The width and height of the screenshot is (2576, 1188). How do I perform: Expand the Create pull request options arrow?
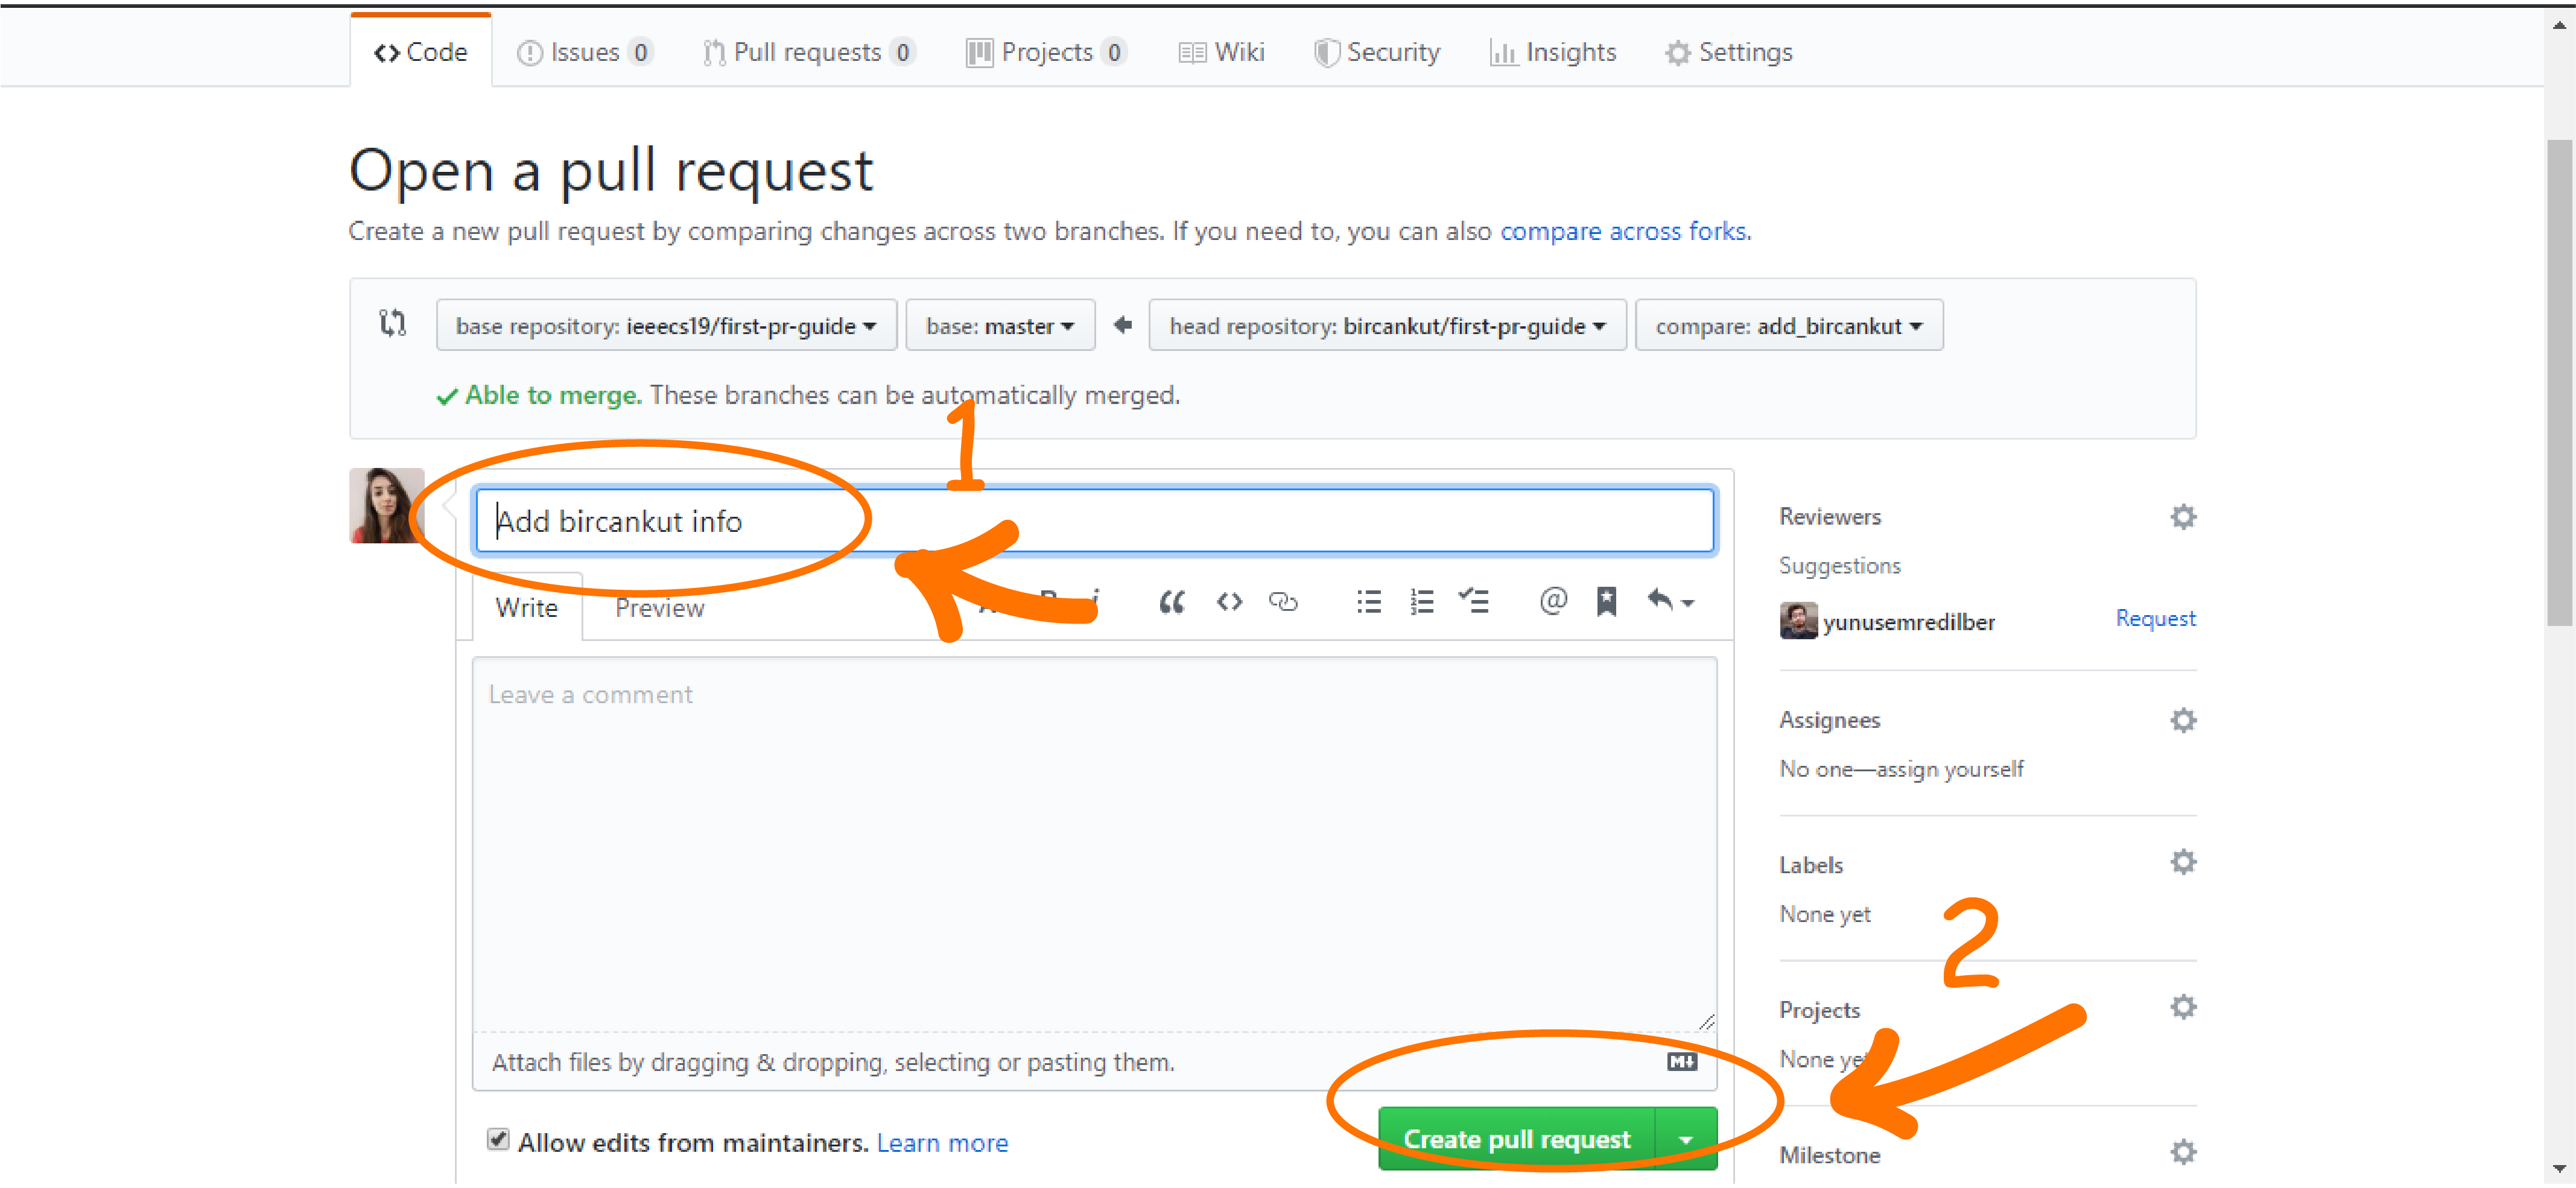1686,1140
